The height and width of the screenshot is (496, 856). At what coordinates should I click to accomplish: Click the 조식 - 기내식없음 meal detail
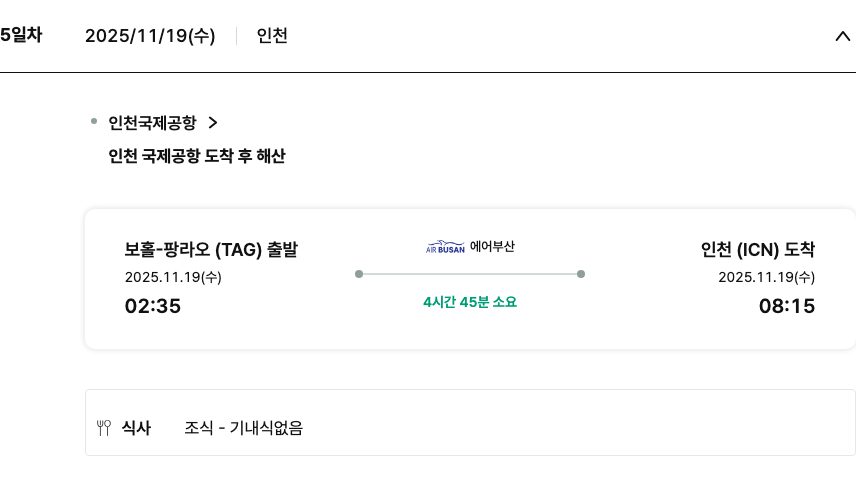(x=243, y=428)
